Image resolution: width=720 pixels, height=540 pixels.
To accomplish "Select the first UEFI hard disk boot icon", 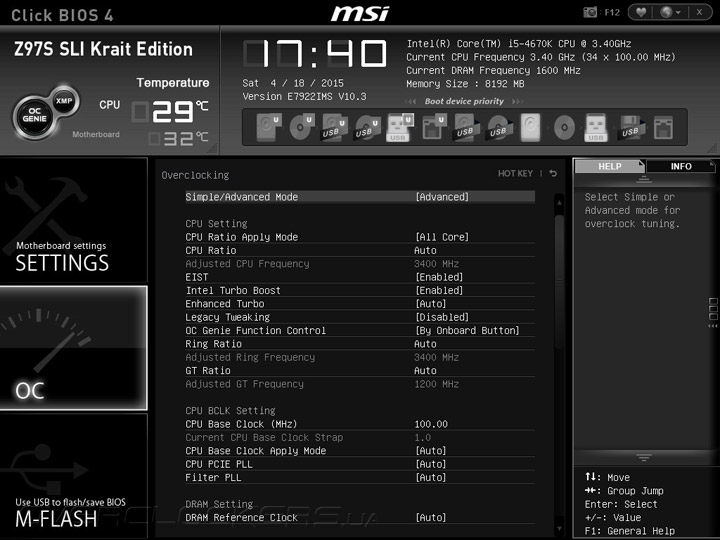I will (269, 127).
